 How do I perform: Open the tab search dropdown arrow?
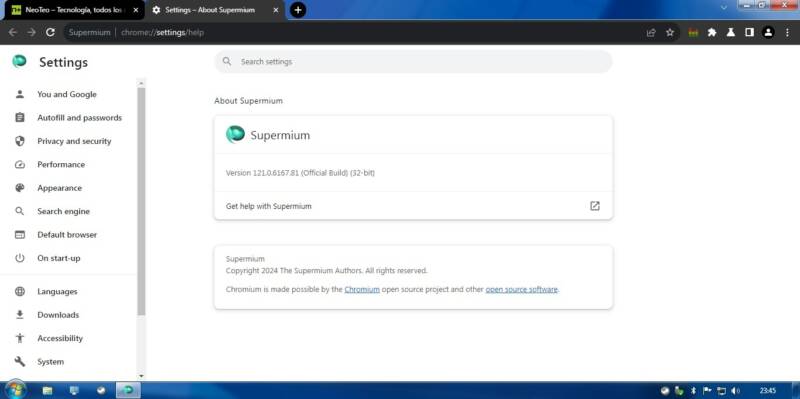coord(723,7)
